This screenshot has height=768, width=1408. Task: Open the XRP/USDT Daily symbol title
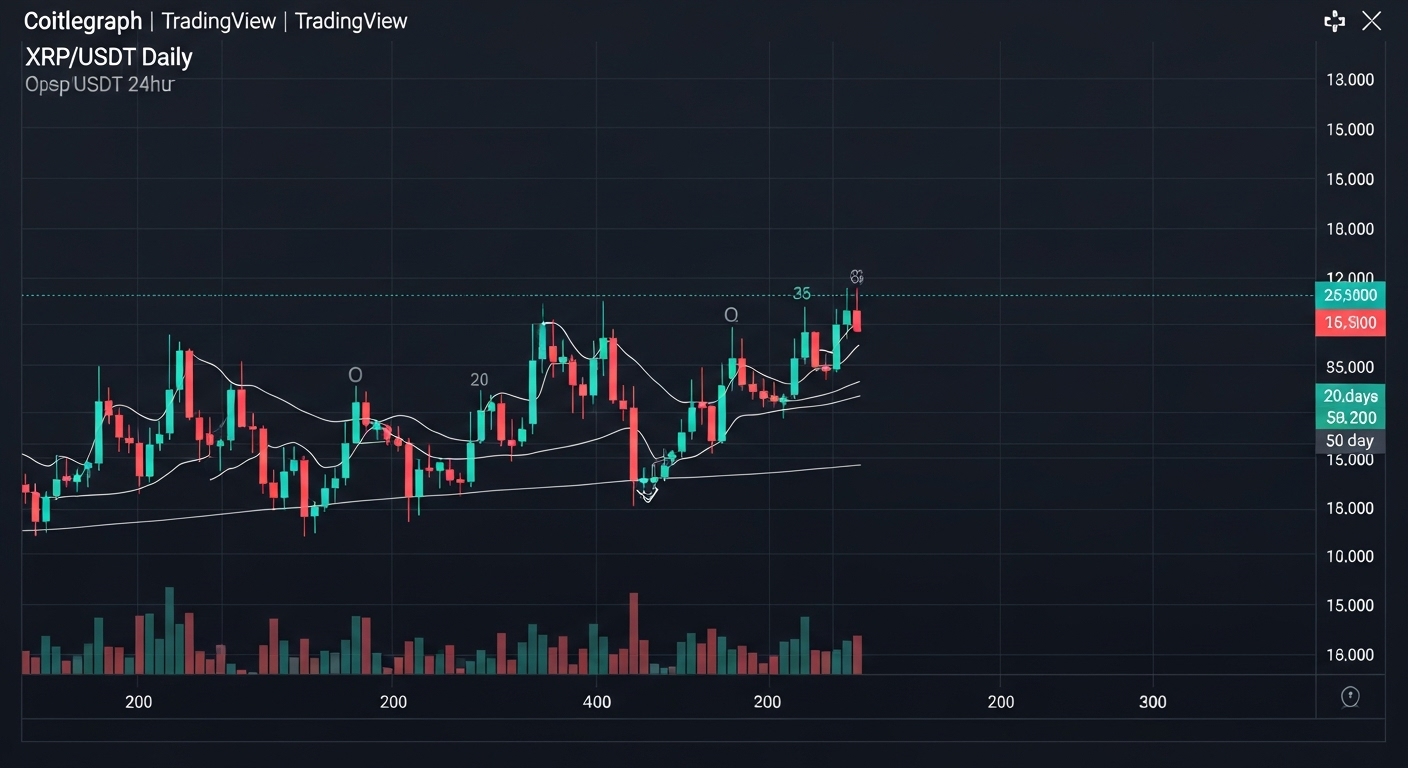[108, 57]
